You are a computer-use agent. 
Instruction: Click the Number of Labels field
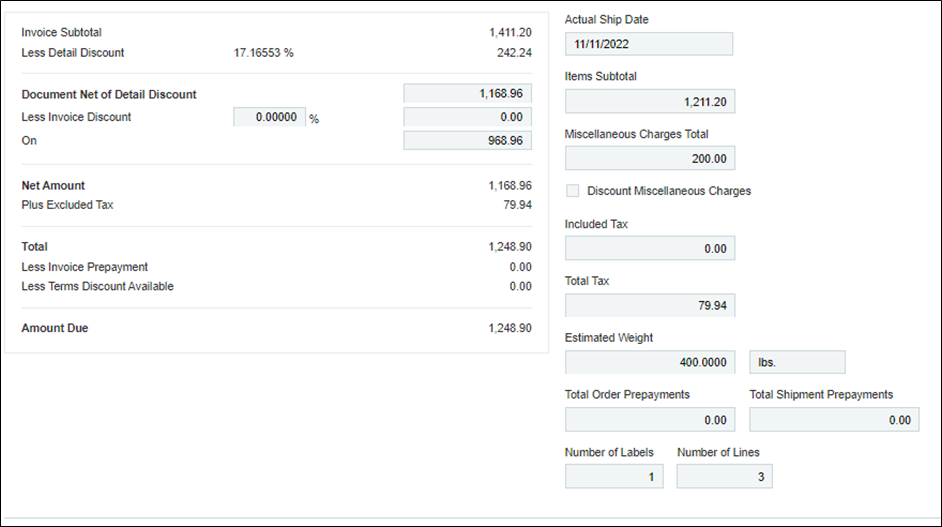point(614,477)
